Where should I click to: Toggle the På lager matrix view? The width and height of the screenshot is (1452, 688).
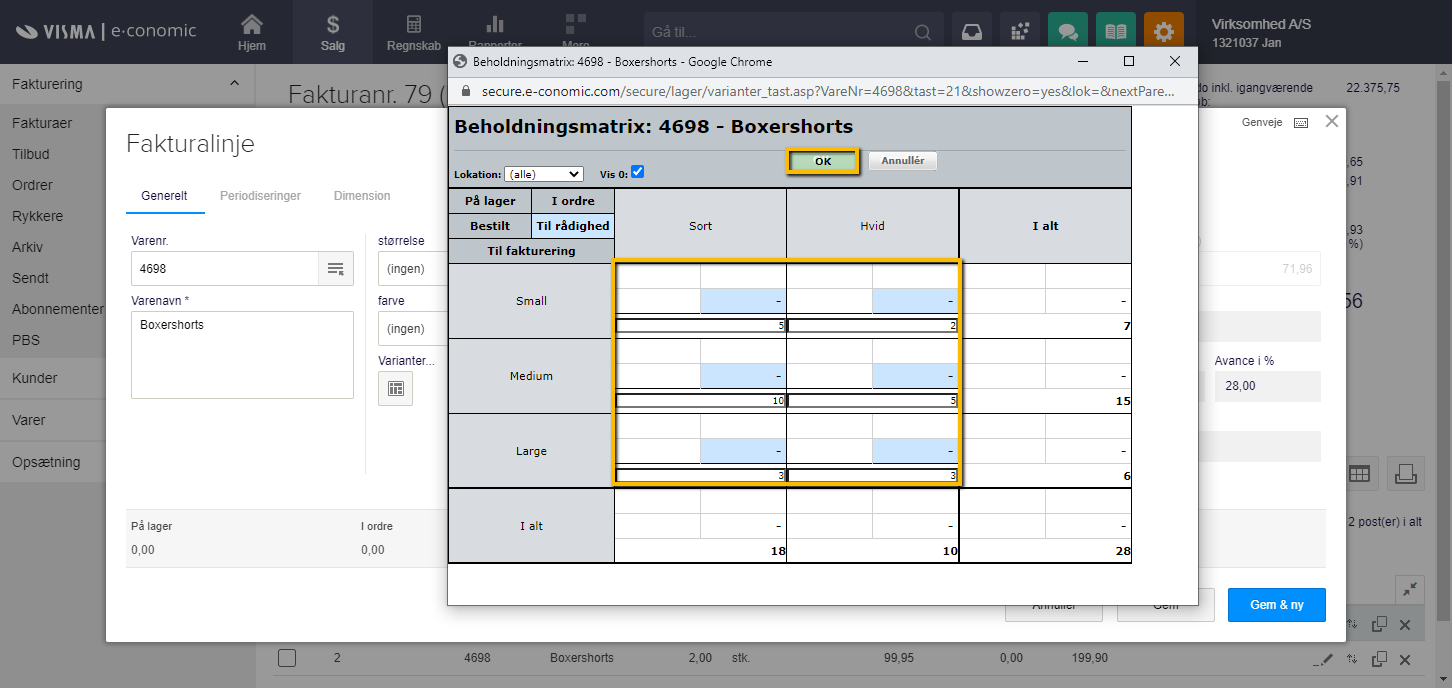pos(490,201)
